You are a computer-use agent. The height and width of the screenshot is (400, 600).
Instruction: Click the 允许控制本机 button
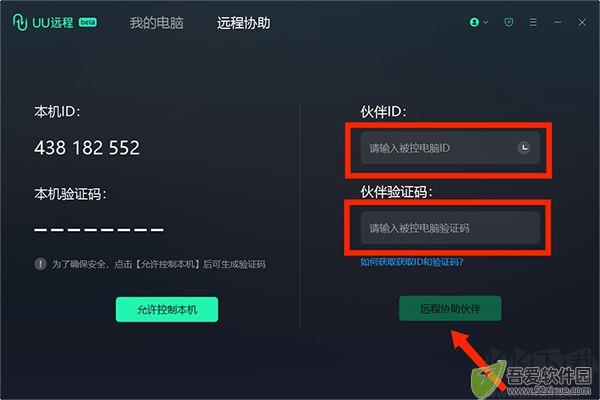[x=167, y=309]
